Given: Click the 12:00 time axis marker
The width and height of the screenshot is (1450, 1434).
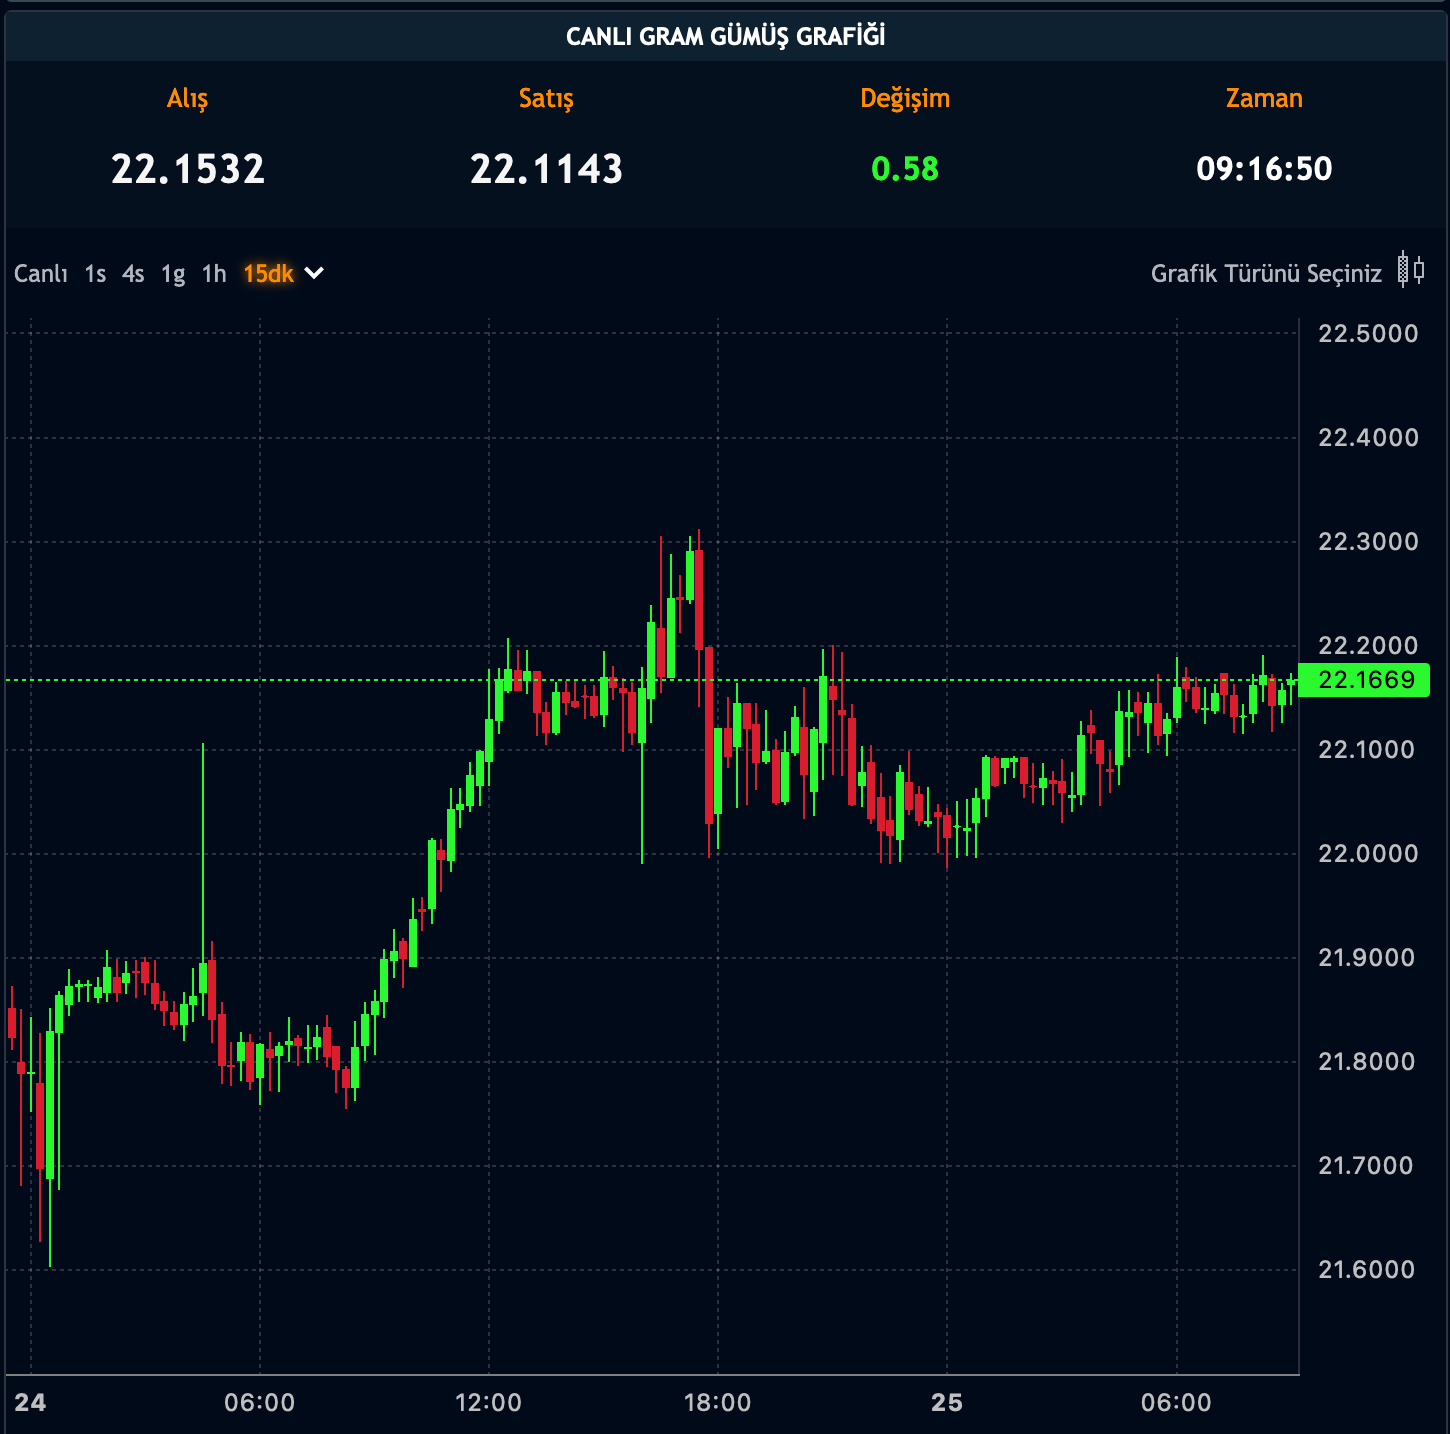Looking at the screenshot, I should [488, 1403].
